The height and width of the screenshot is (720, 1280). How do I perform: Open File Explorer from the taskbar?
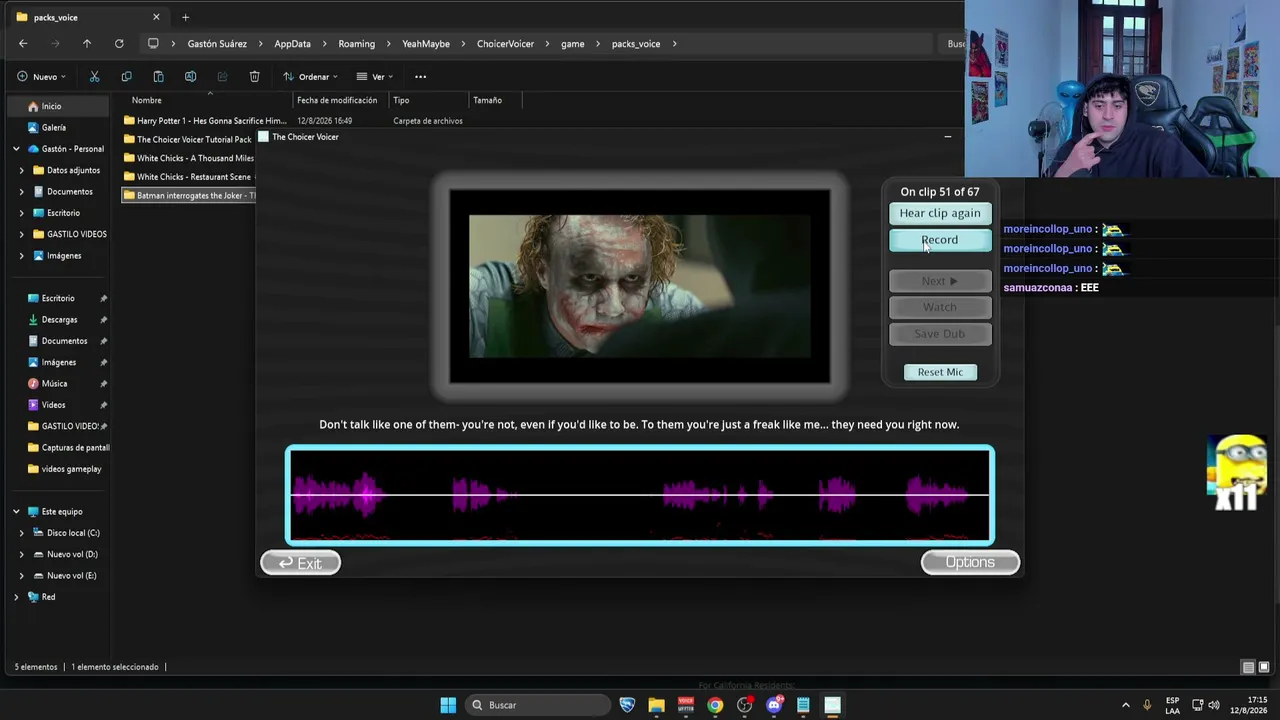click(x=656, y=705)
